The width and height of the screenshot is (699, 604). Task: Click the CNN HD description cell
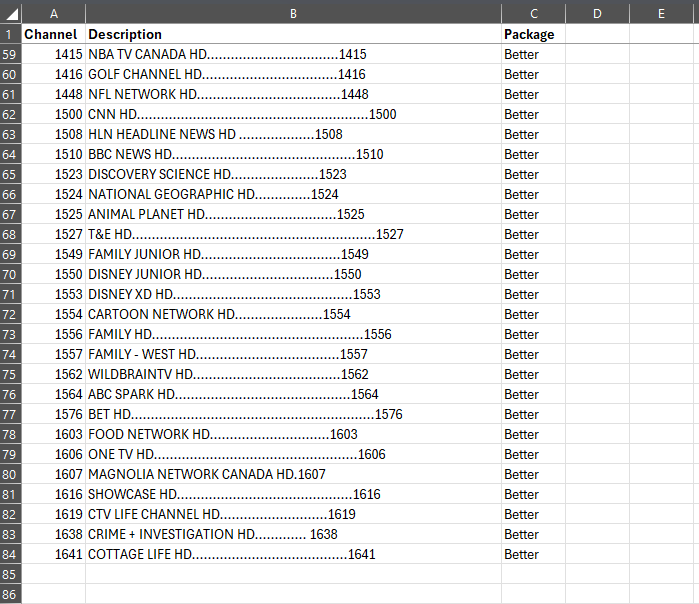(x=293, y=114)
